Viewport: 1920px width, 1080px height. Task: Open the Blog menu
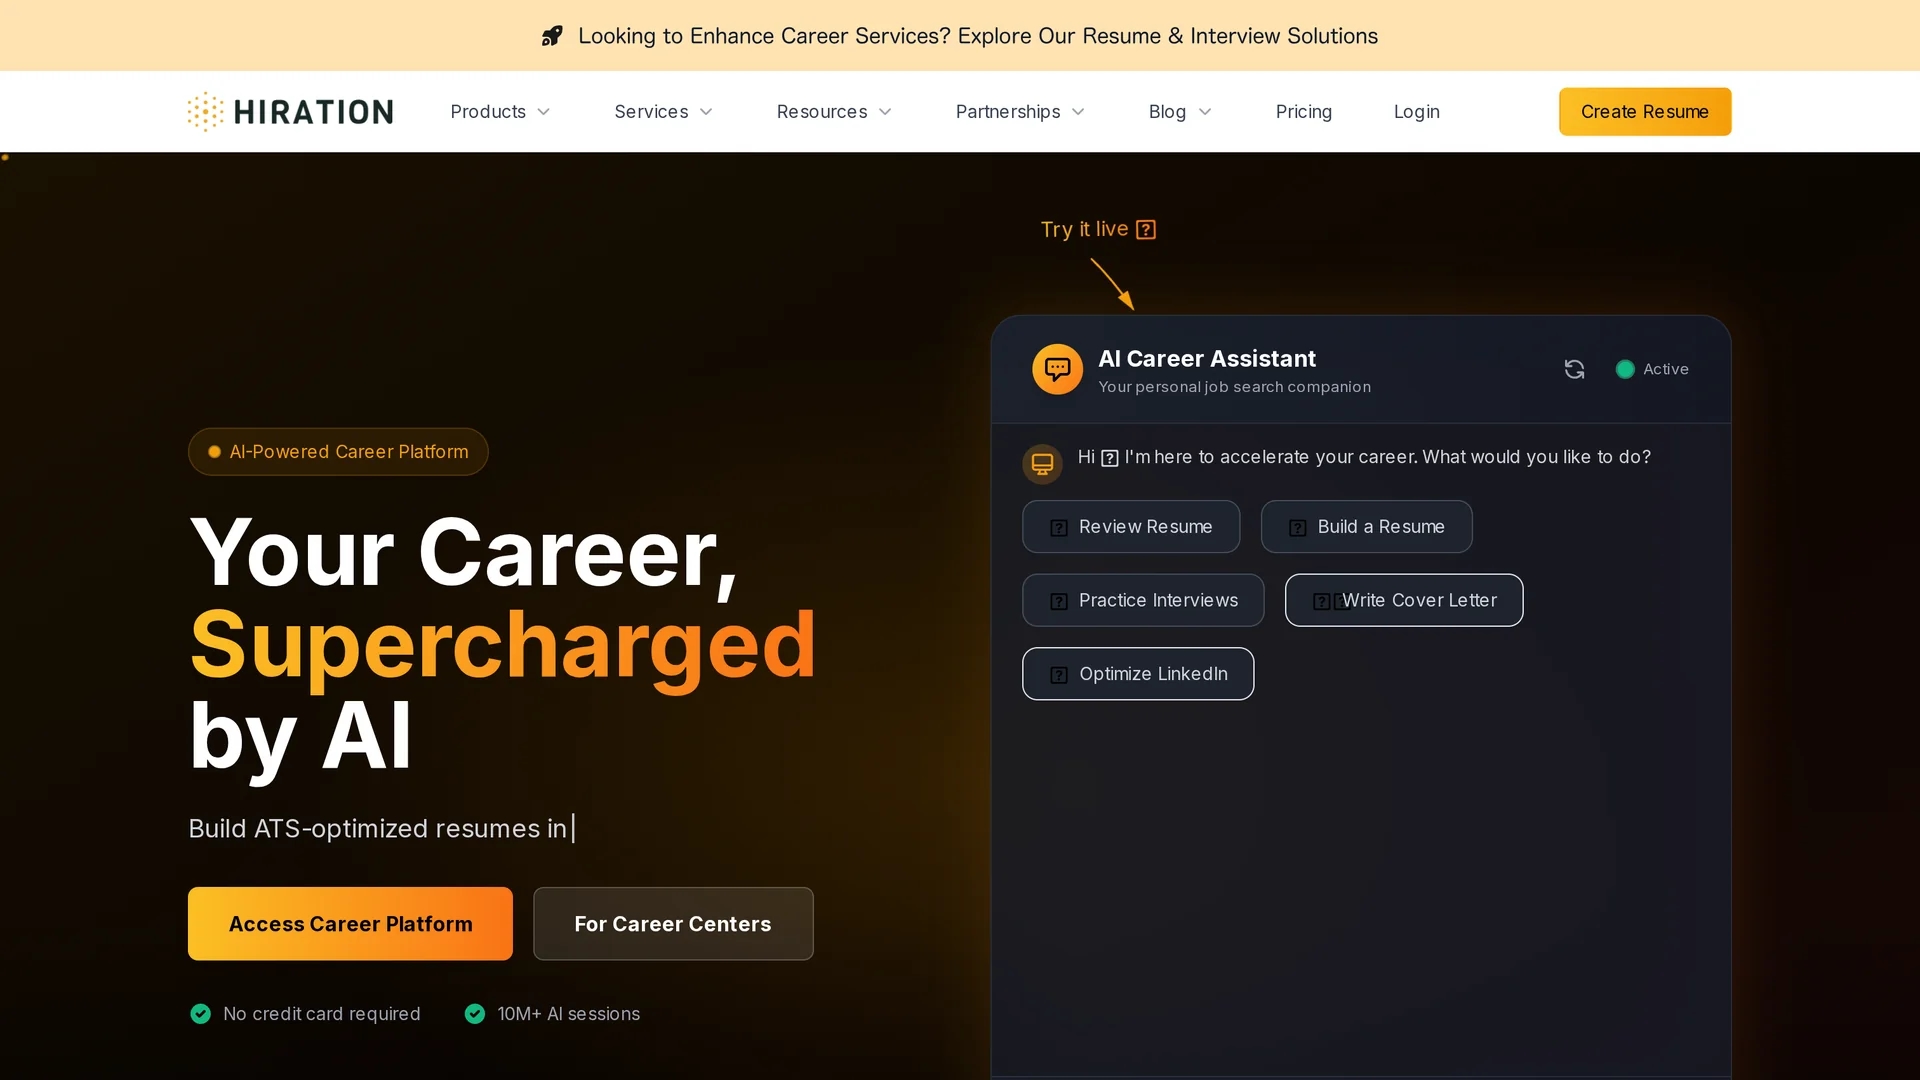click(x=1180, y=112)
